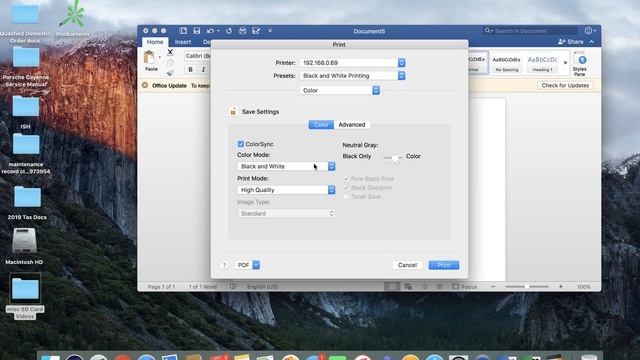
Task: Click the search magnifier icon
Action: pyautogui.click(x=487, y=31)
